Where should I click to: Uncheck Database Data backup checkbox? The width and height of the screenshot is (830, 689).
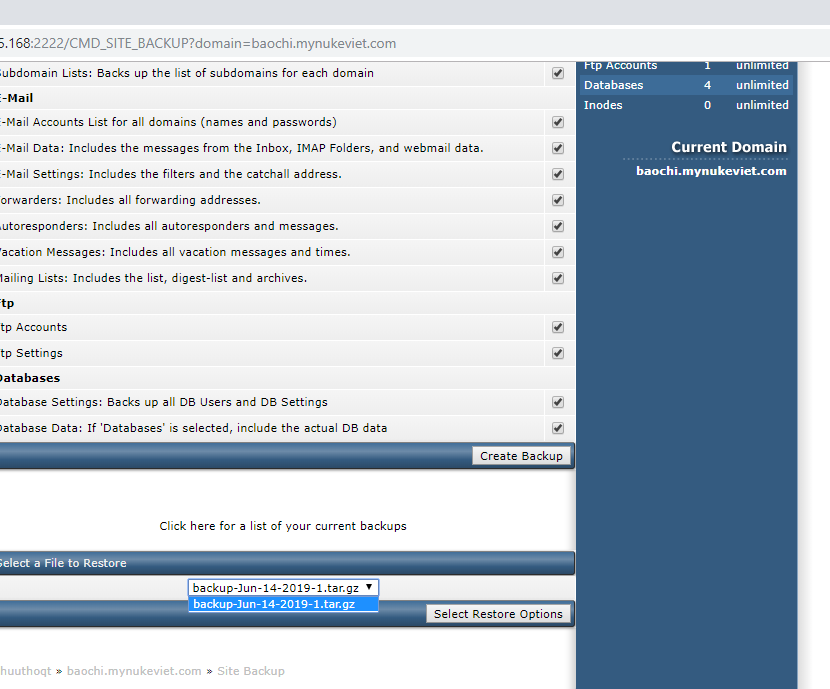(x=558, y=428)
